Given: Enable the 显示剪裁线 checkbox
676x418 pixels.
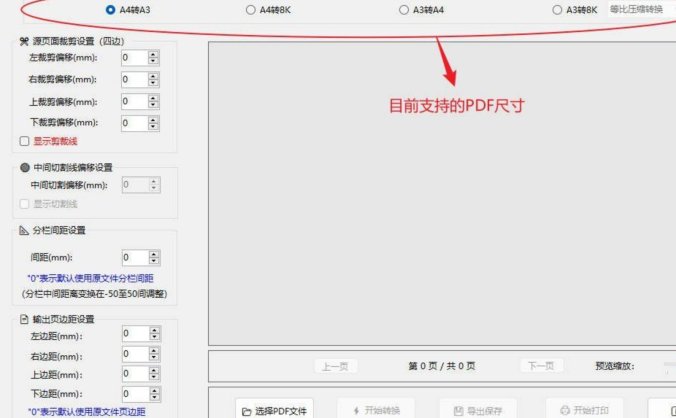Looking at the screenshot, I should tap(25, 141).
